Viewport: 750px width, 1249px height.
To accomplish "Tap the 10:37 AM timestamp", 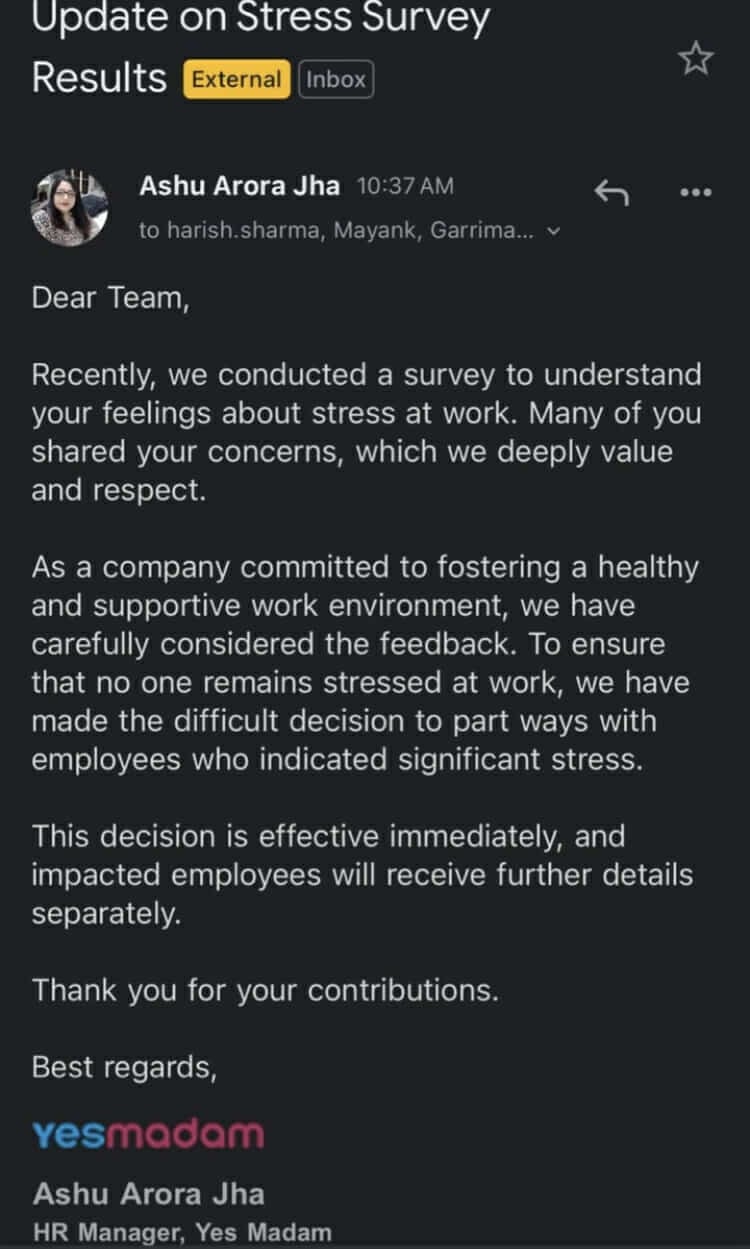I will click(x=404, y=186).
